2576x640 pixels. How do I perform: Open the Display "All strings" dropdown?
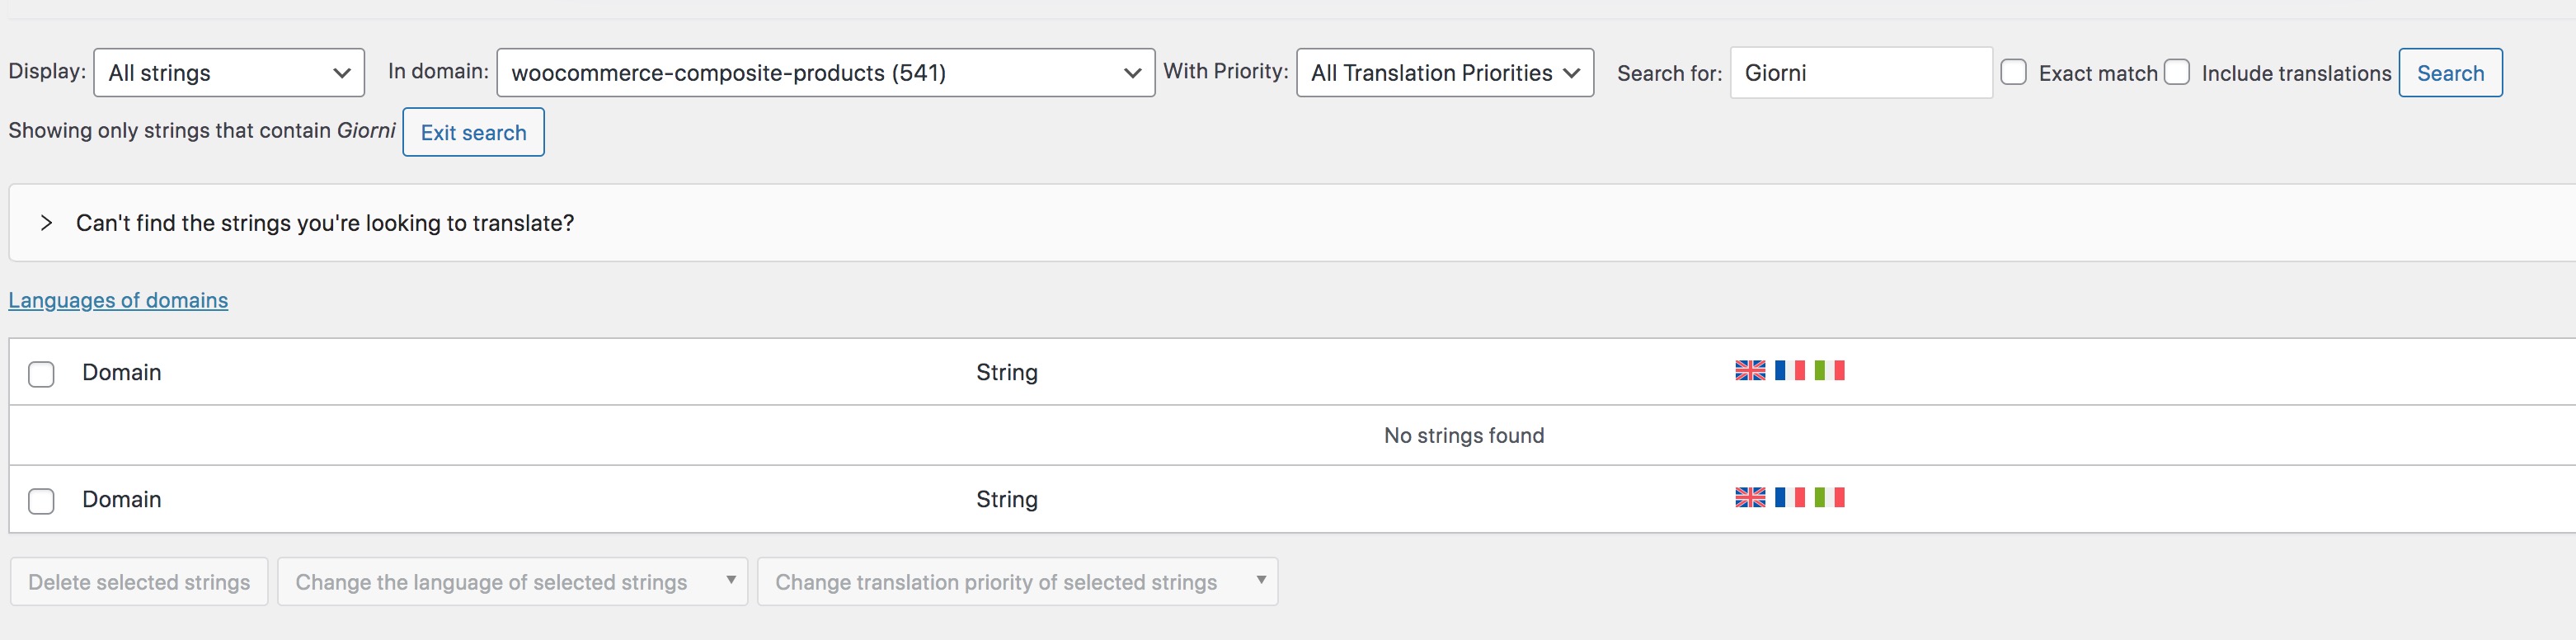coord(229,73)
